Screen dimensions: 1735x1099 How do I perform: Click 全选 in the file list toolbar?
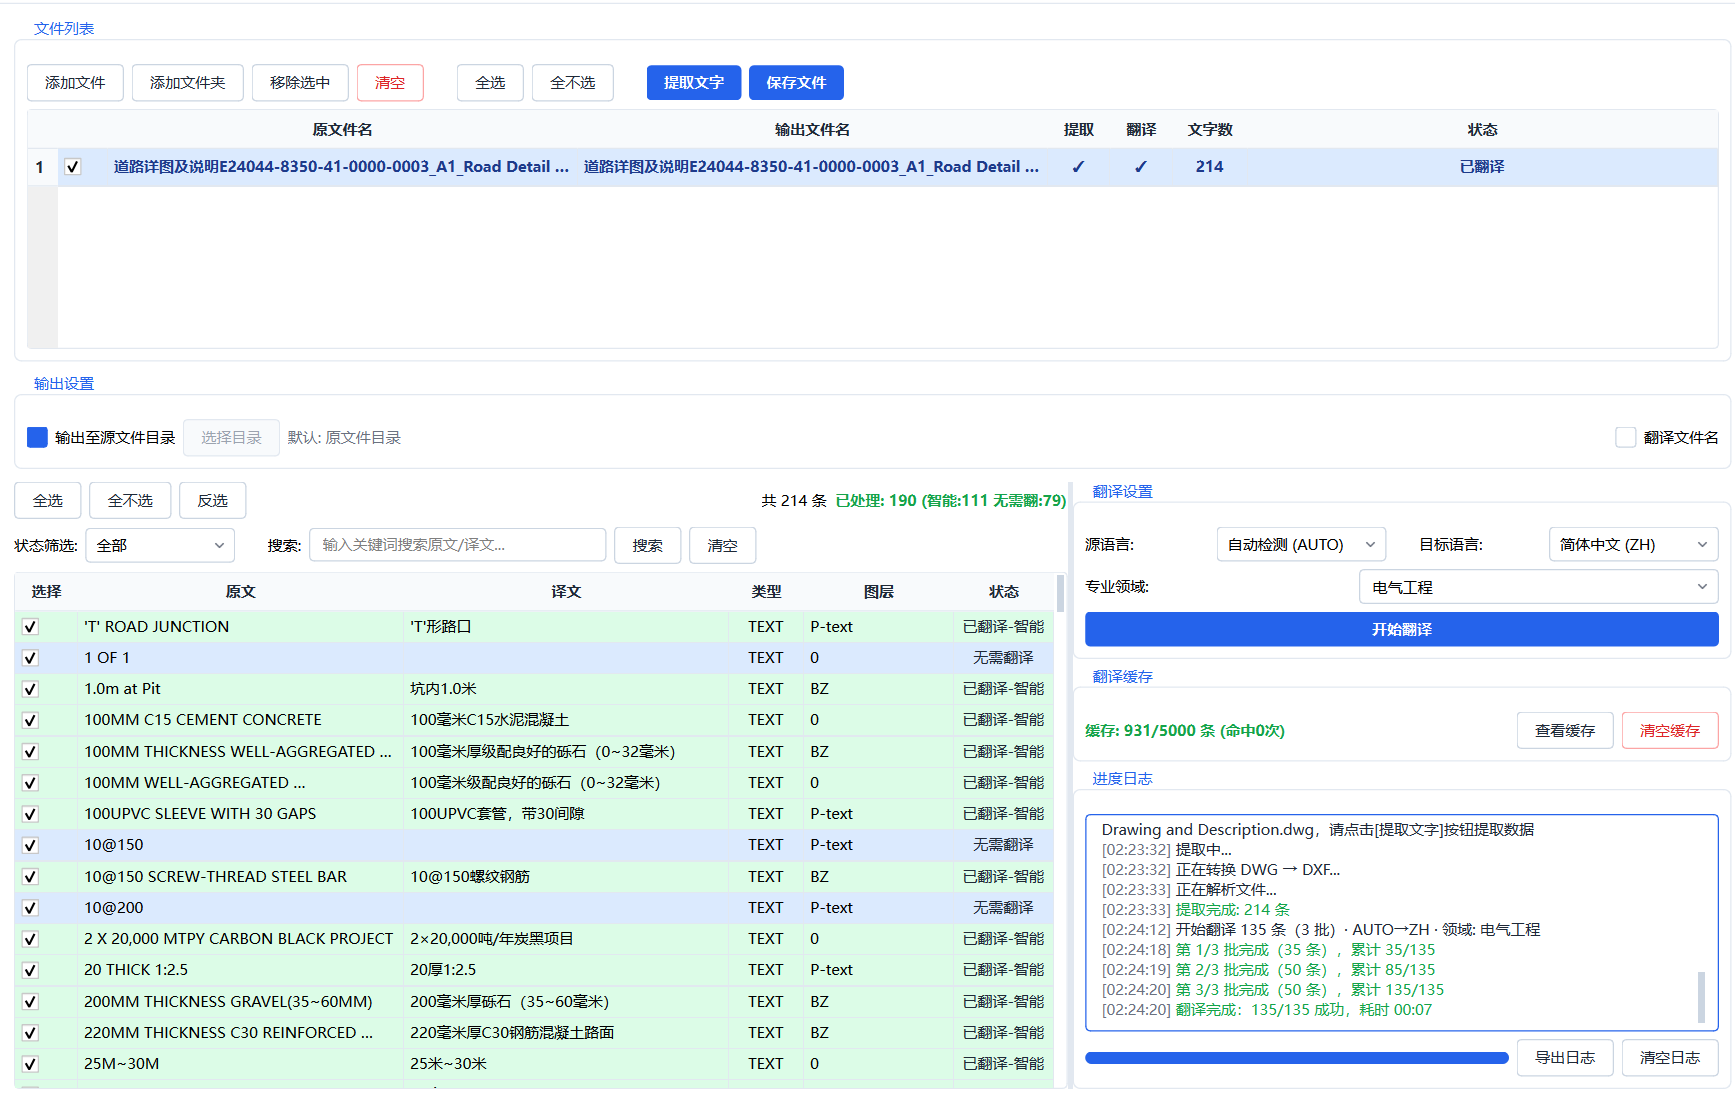click(x=490, y=83)
